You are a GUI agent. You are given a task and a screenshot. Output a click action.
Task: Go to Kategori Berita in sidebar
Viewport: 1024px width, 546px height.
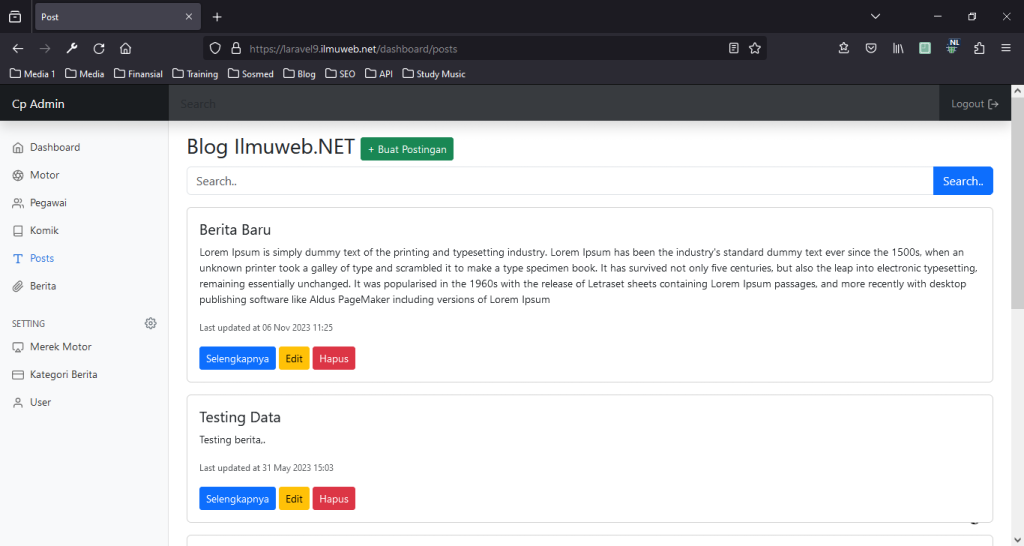point(63,374)
